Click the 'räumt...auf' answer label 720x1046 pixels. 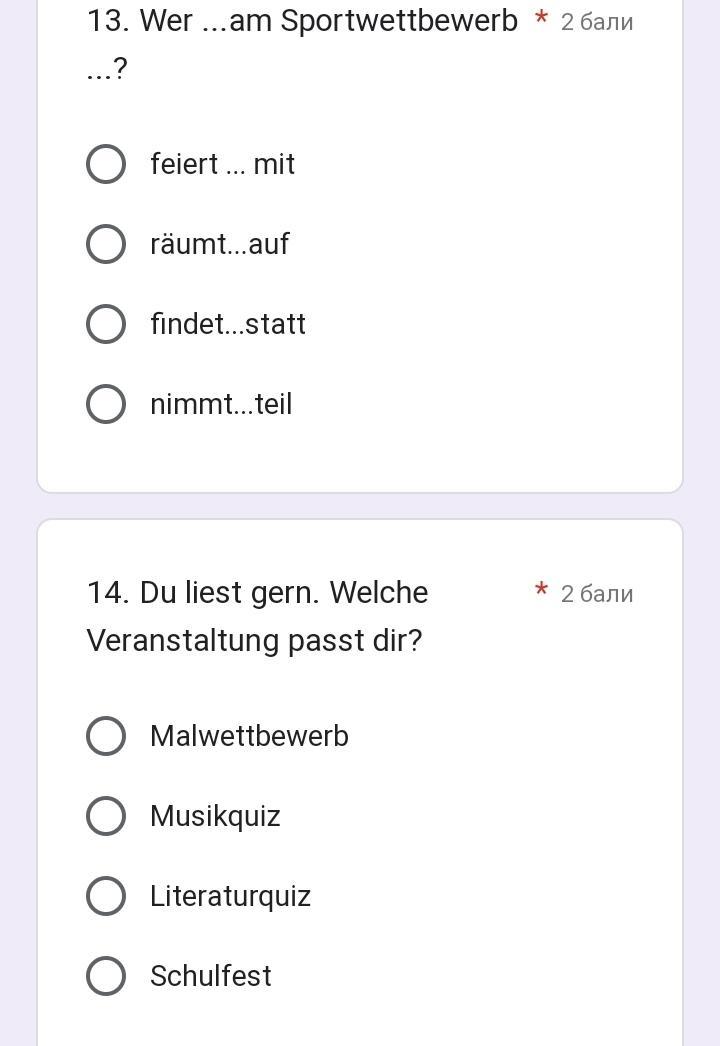(x=219, y=244)
